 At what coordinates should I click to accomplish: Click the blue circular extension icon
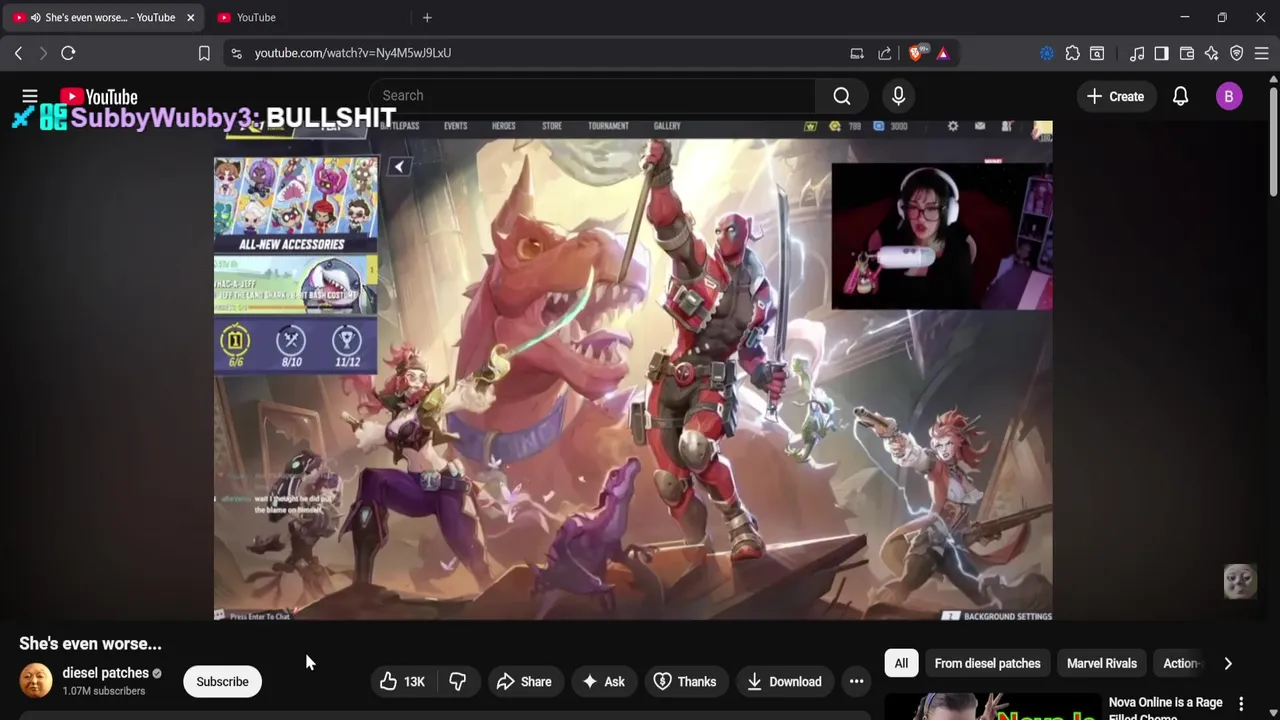tap(1047, 53)
